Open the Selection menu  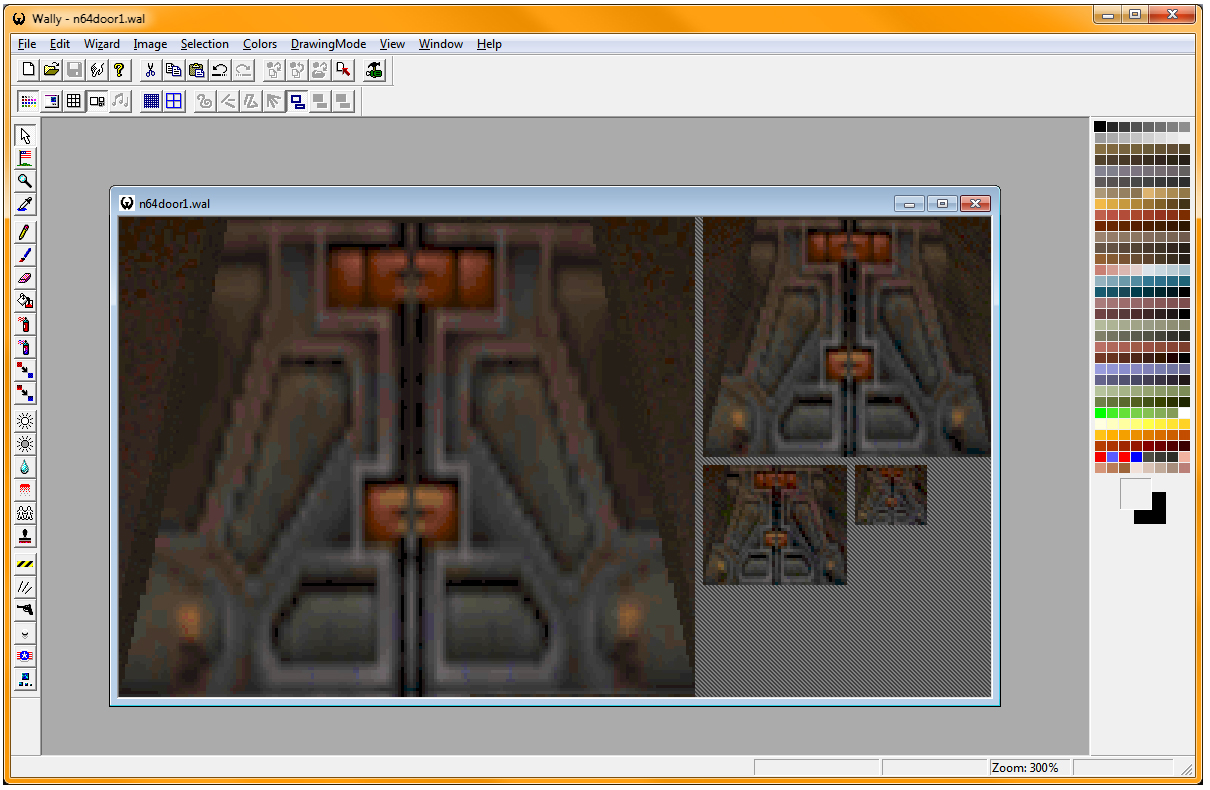click(x=204, y=44)
